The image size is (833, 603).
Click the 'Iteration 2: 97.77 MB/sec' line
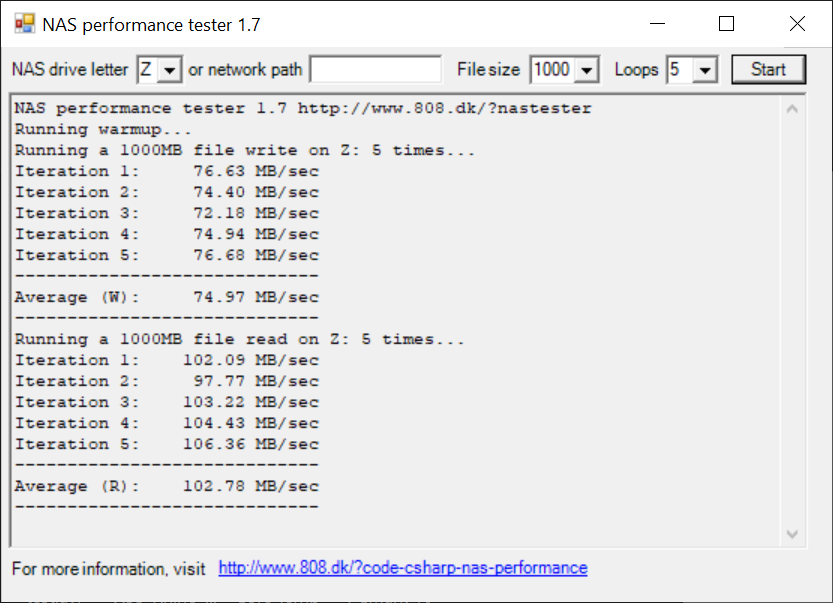point(166,381)
